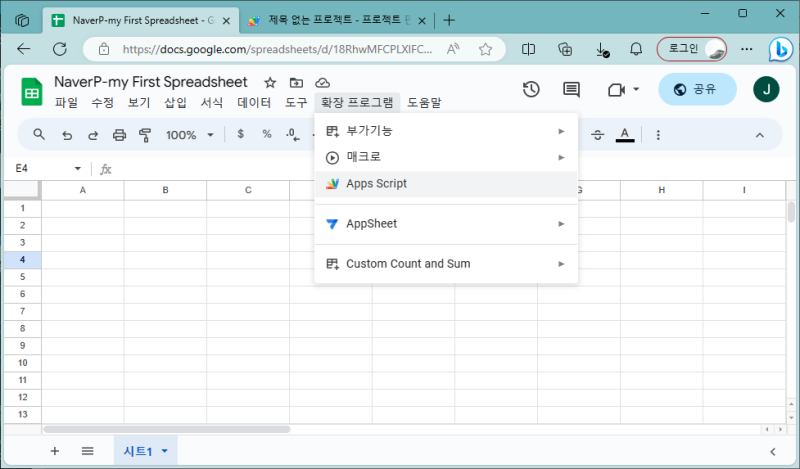Select column A header
Image resolution: width=800 pixels, height=469 pixels.
83,190
